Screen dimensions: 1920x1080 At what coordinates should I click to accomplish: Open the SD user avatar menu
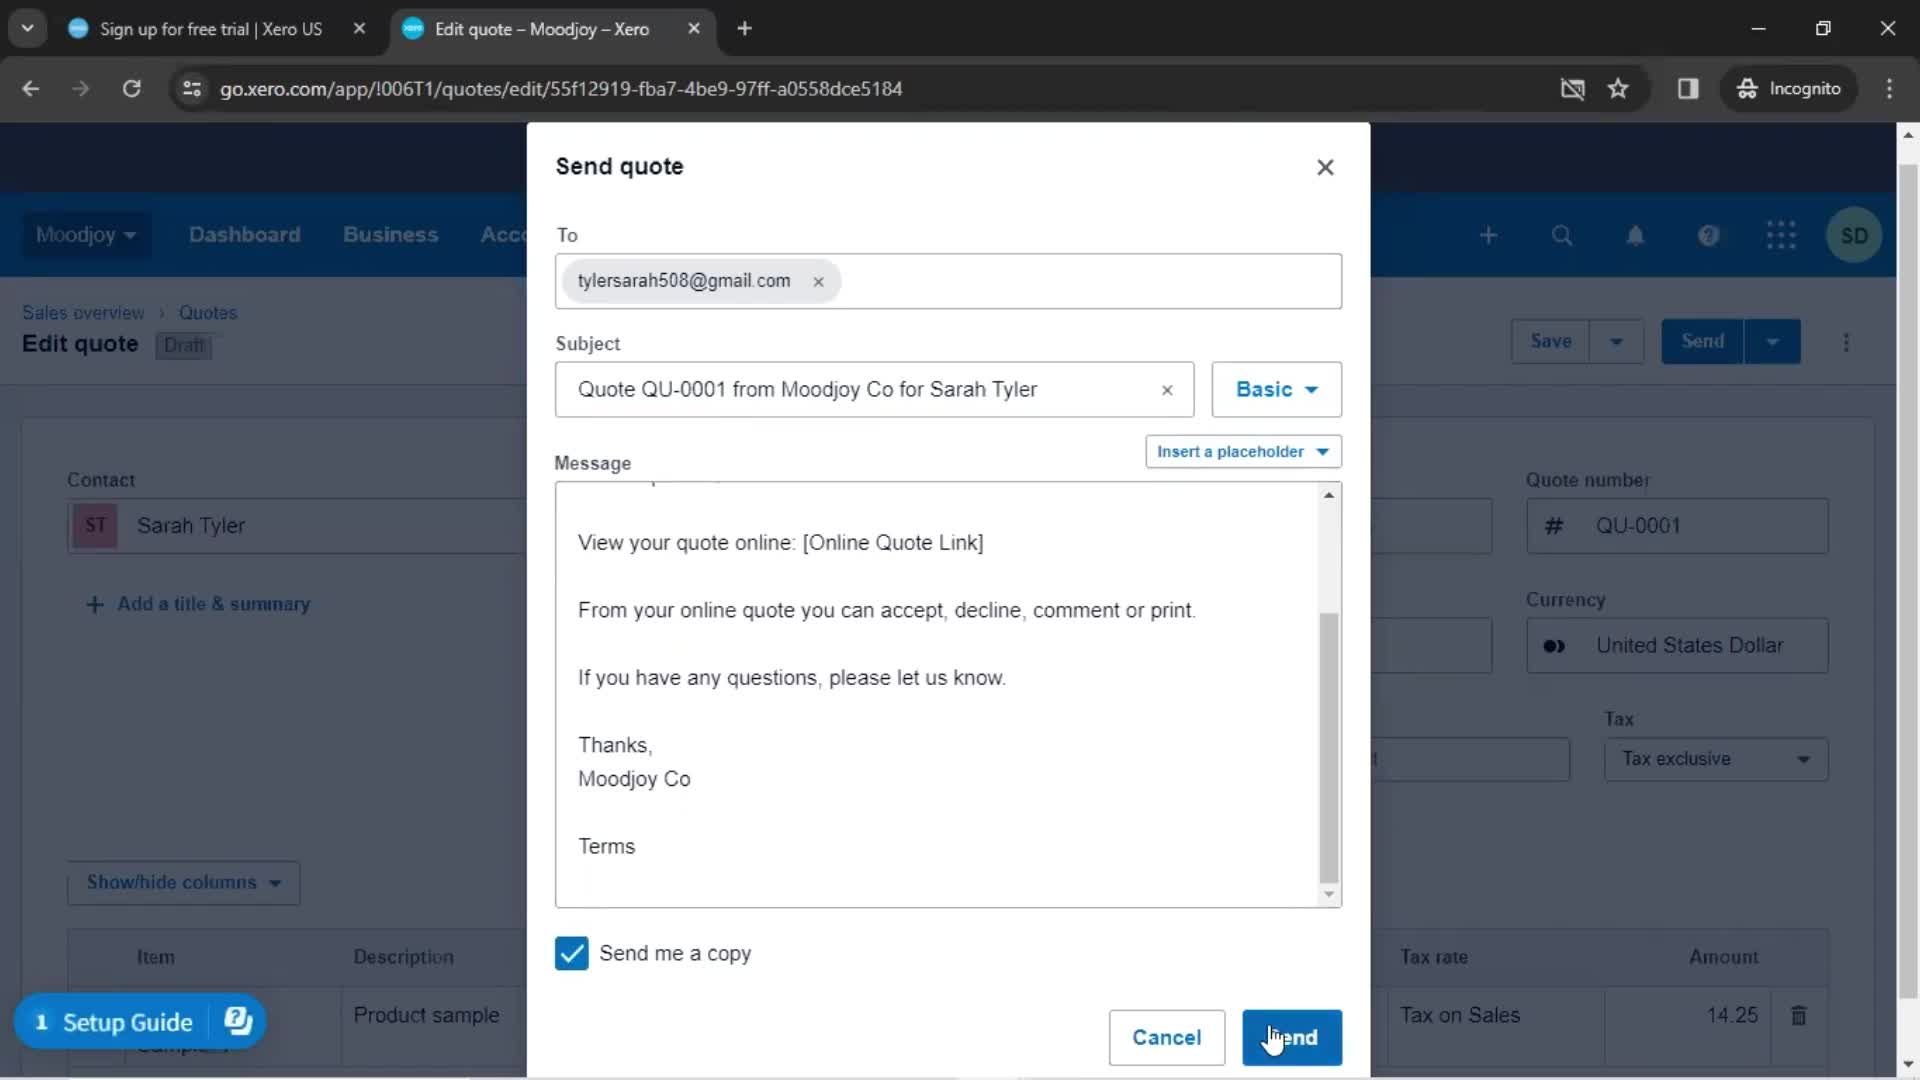[1854, 235]
